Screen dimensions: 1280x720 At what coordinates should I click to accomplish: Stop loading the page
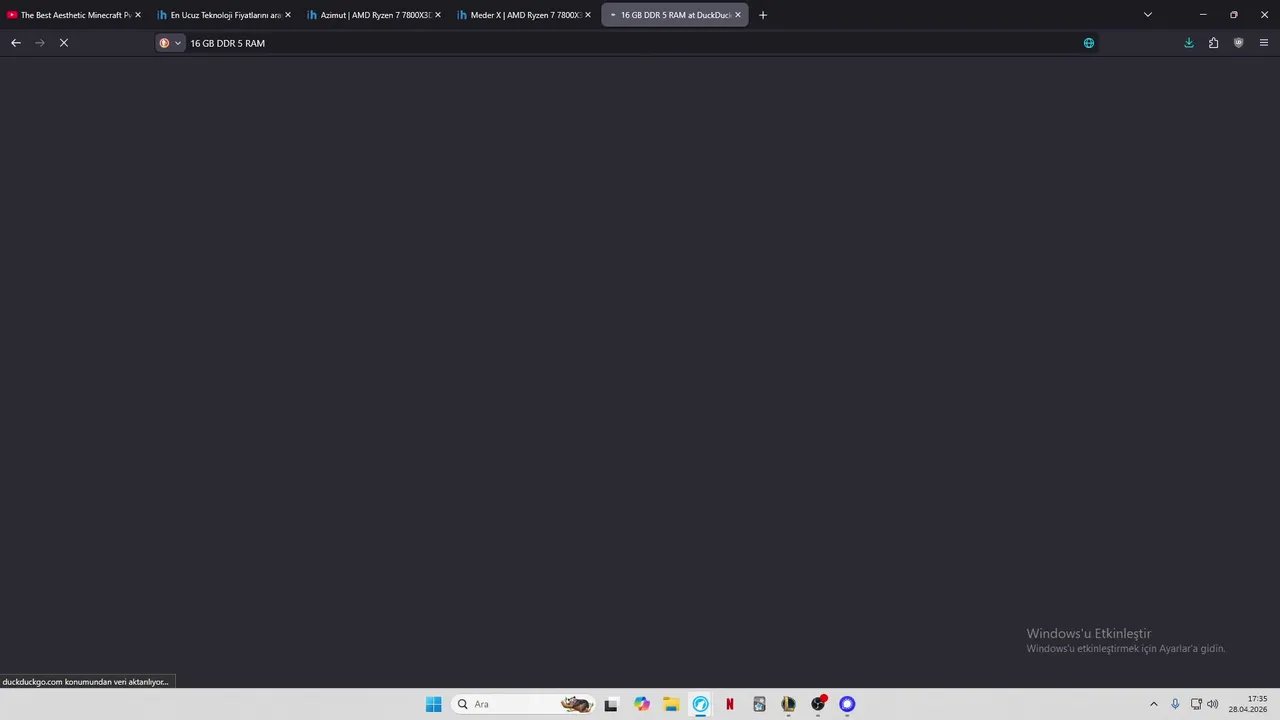click(x=63, y=43)
